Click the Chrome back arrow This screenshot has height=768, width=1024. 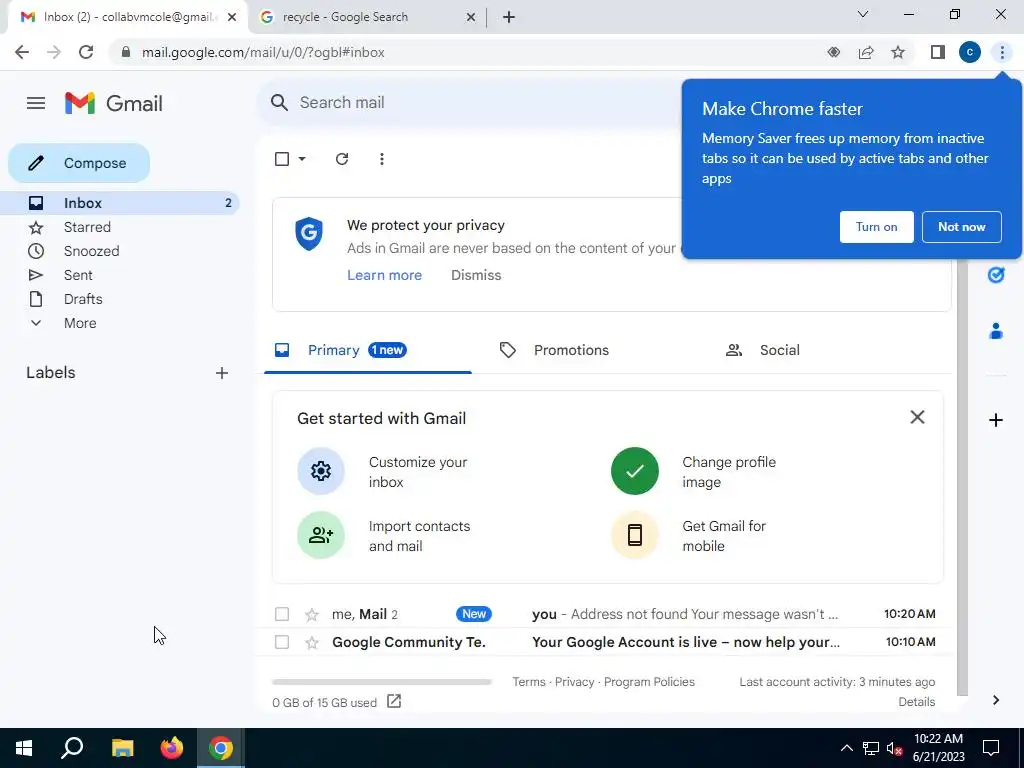(x=22, y=52)
